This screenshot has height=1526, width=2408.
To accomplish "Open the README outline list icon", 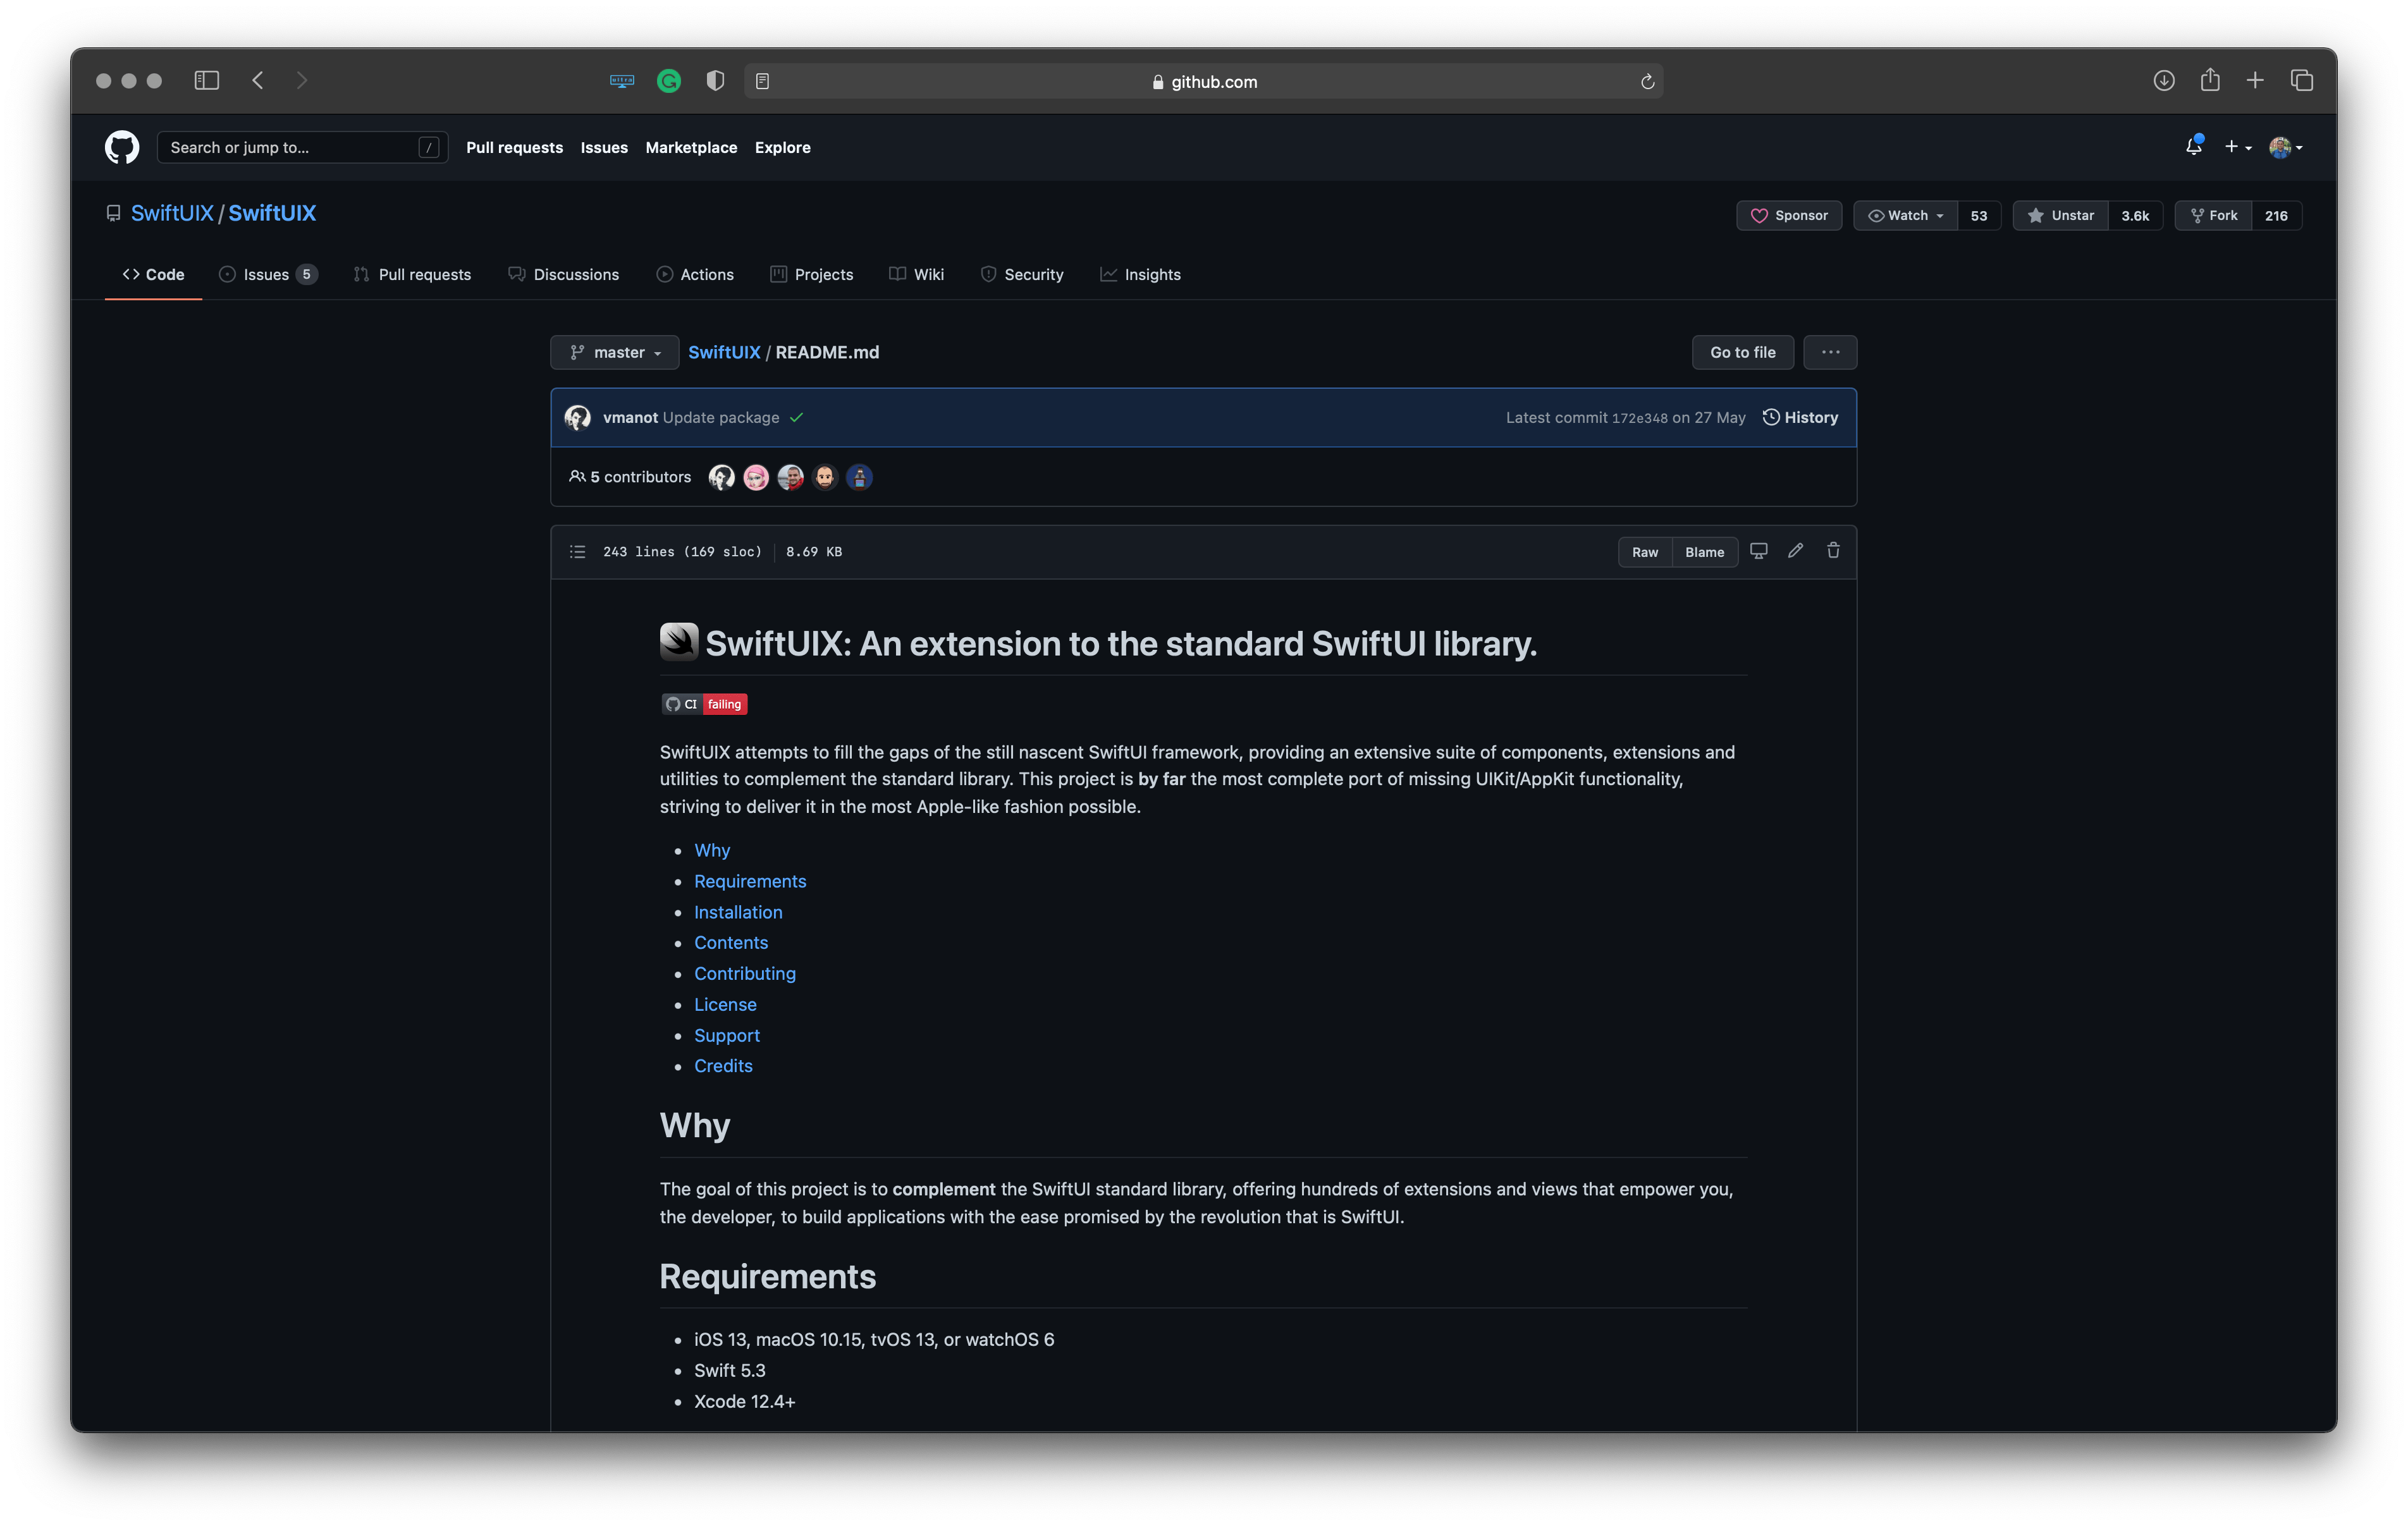I will 577,552.
